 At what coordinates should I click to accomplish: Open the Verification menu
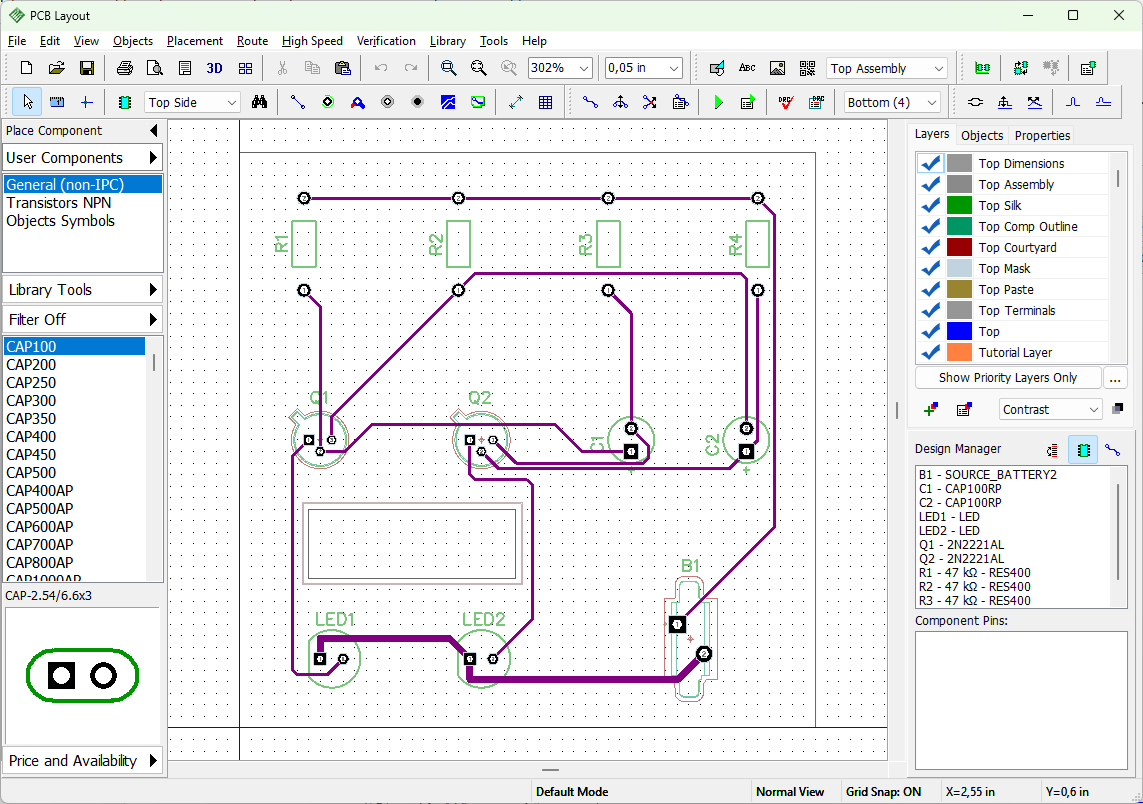point(386,41)
